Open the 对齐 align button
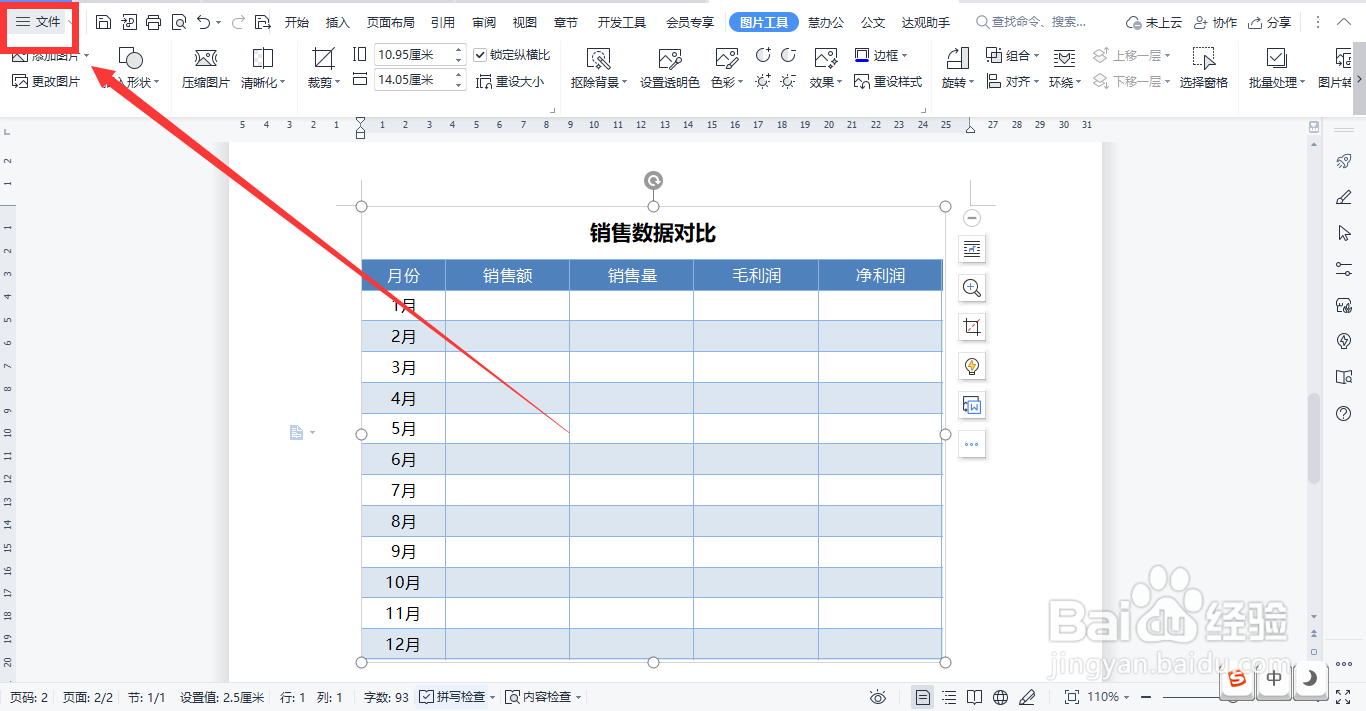This screenshot has width=1366, height=711. (1012, 82)
